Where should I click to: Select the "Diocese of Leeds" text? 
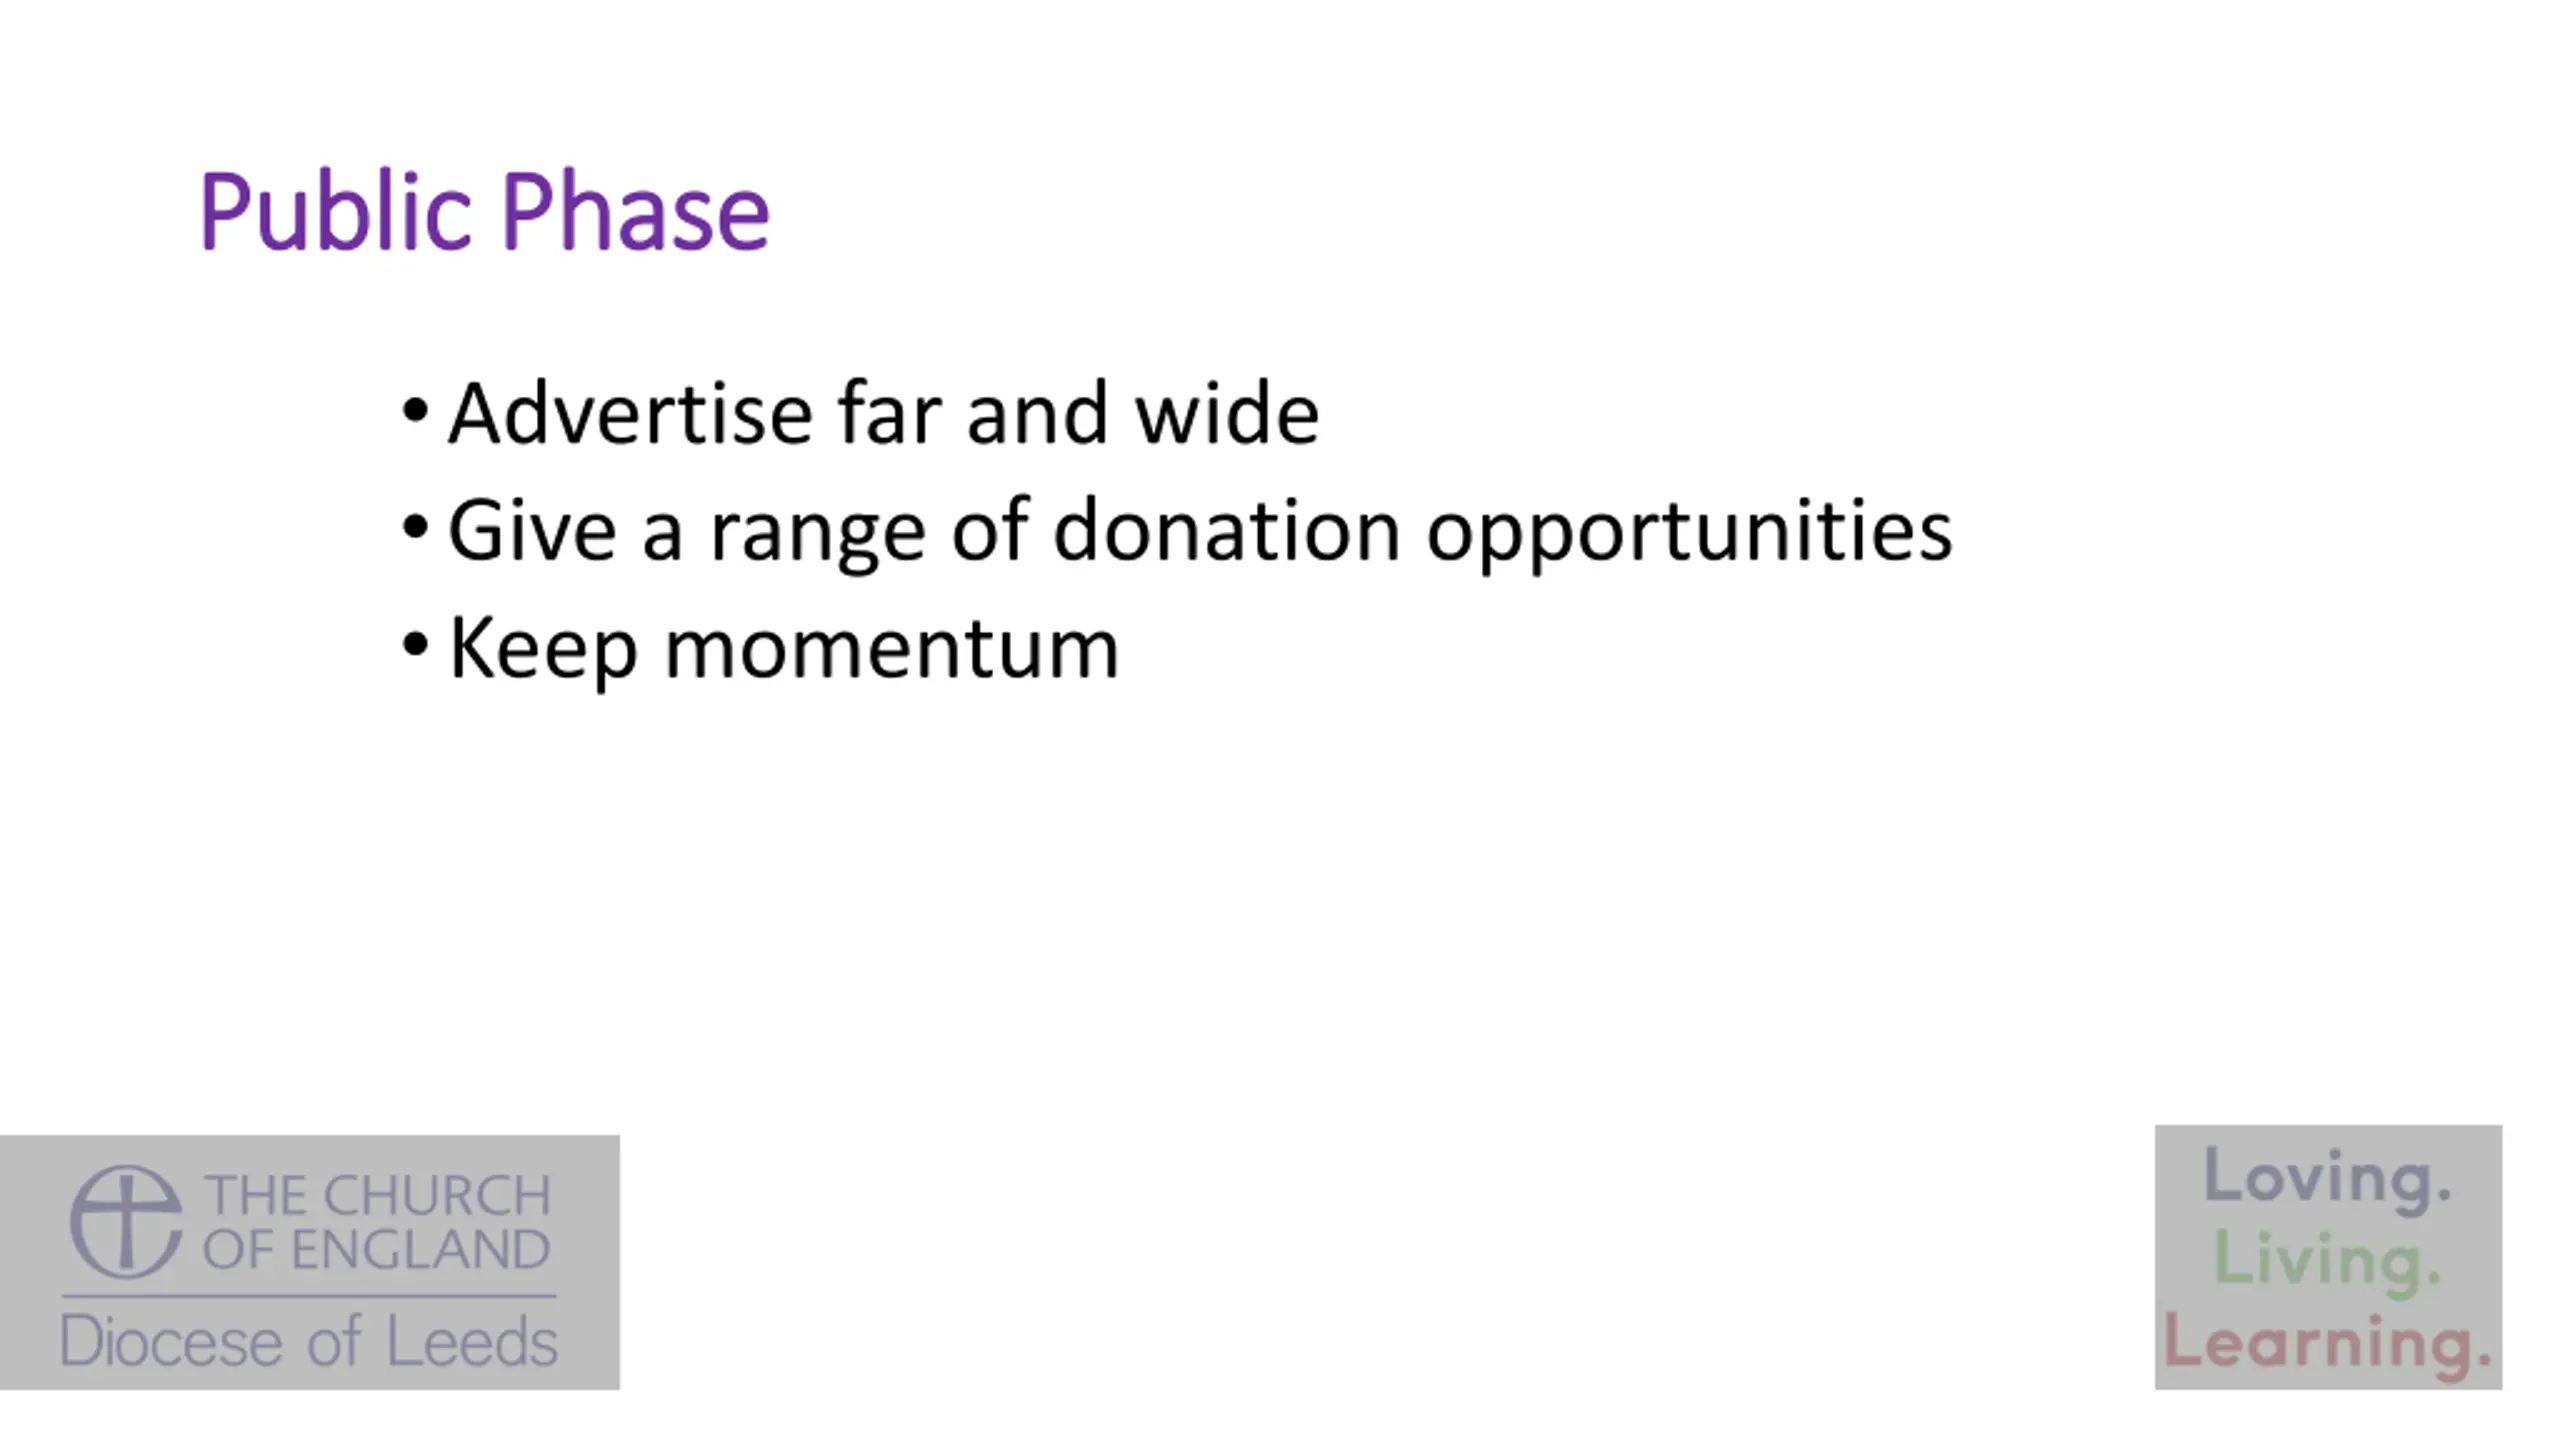click(309, 1341)
